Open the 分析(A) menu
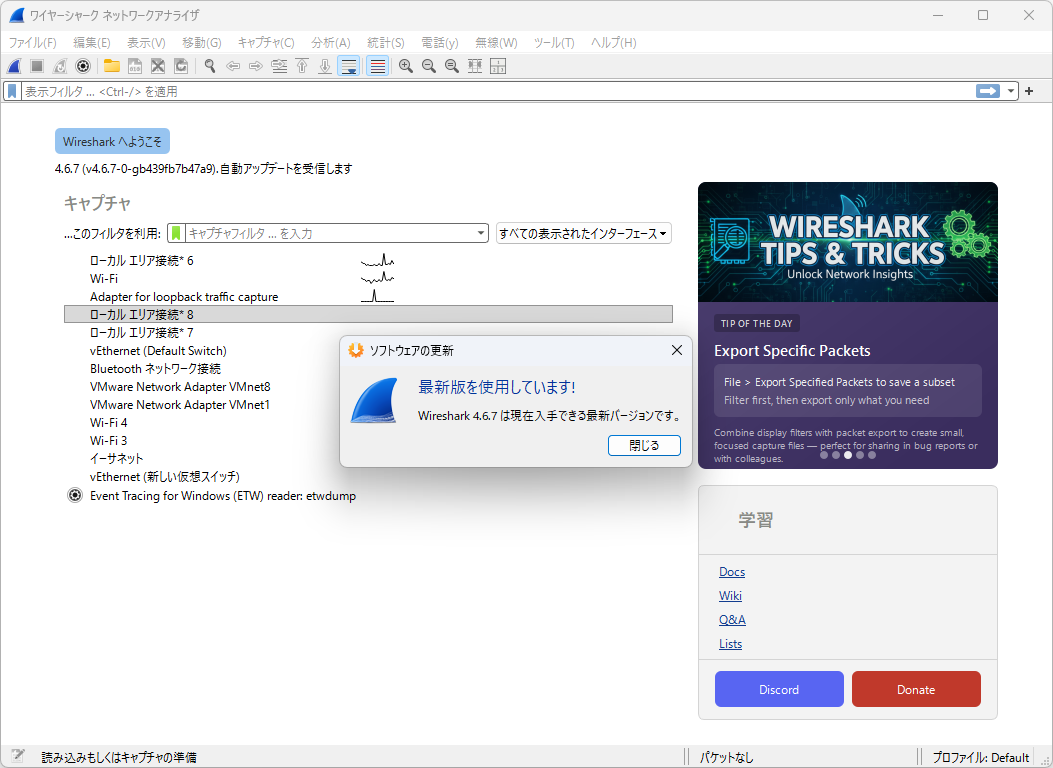This screenshot has width=1053, height=768. point(330,42)
